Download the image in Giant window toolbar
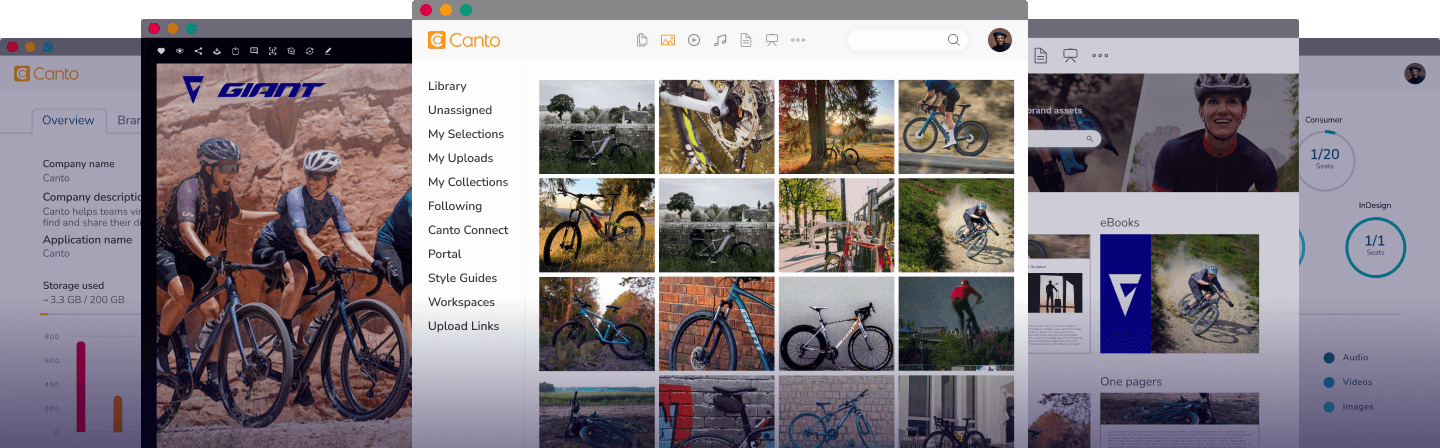Viewport: 1440px width, 448px height. (x=217, y=50)
